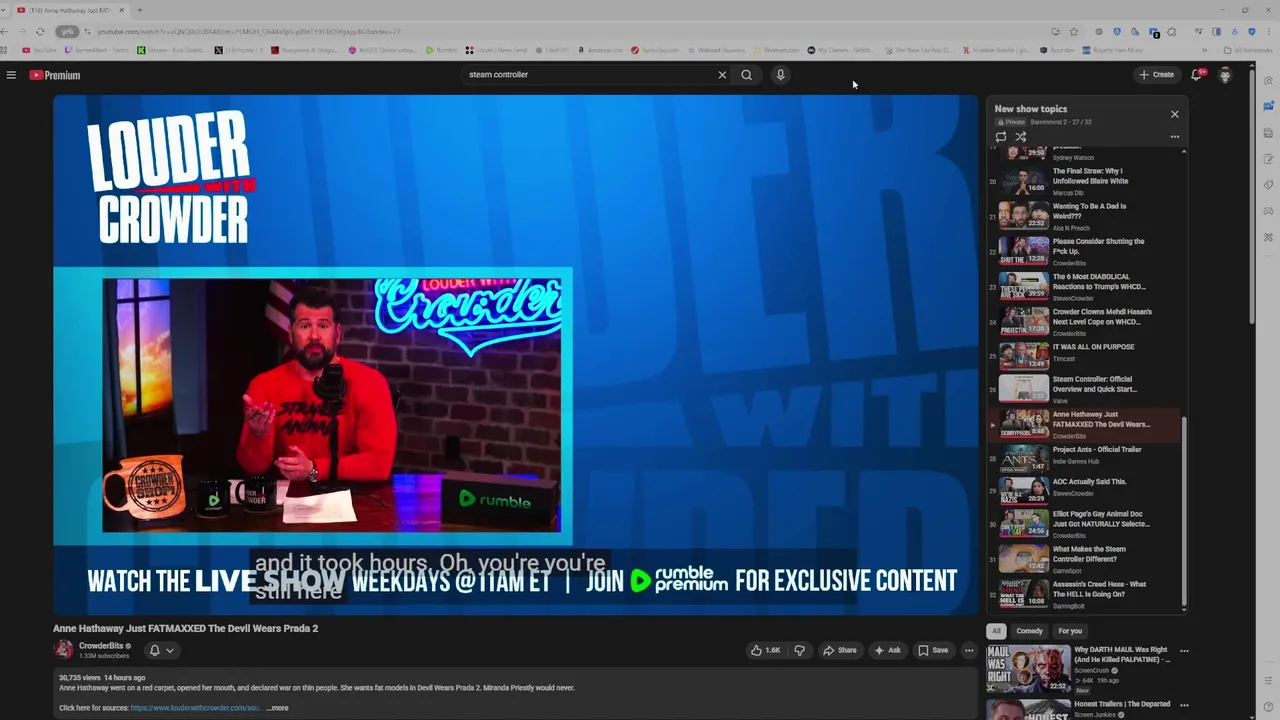This screenshot has width=1280, height=720.
Task: Open the Create button
Action: [1156, 75]
